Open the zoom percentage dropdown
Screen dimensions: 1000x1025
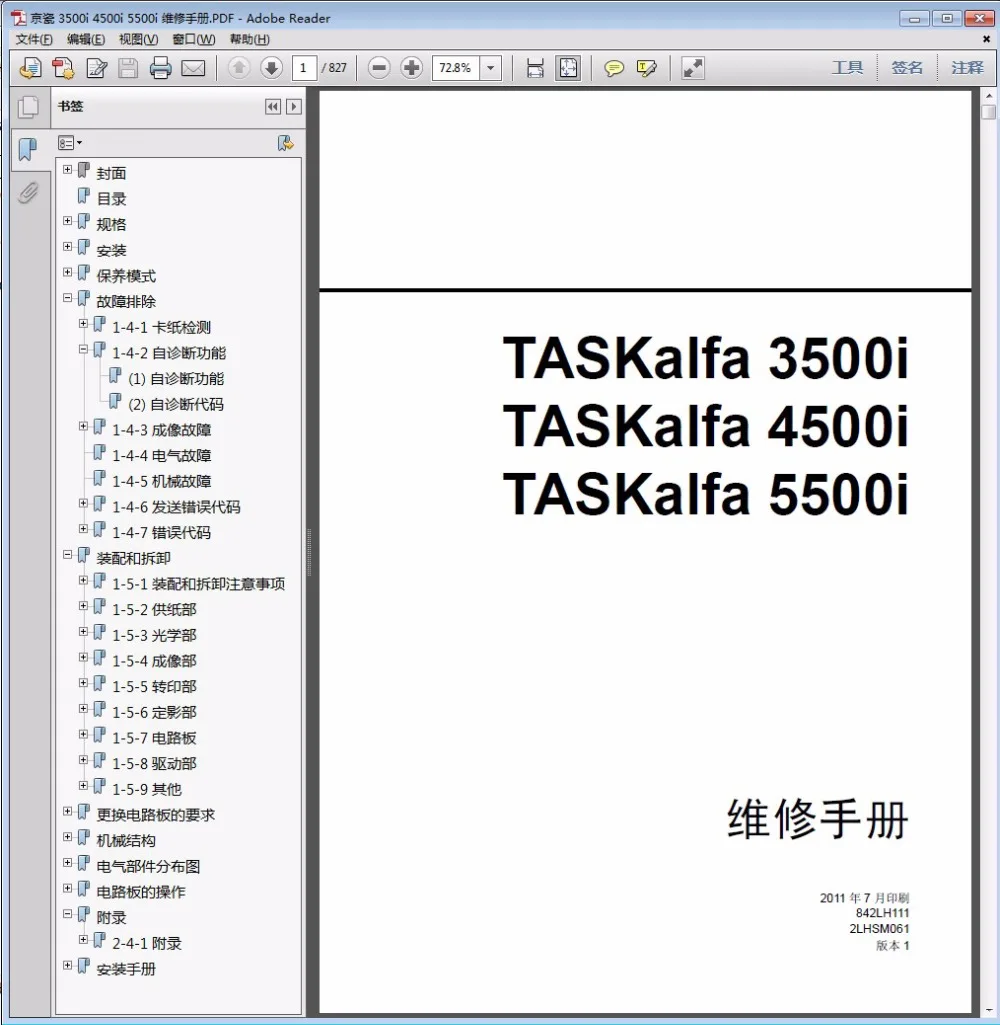[491, 68]
